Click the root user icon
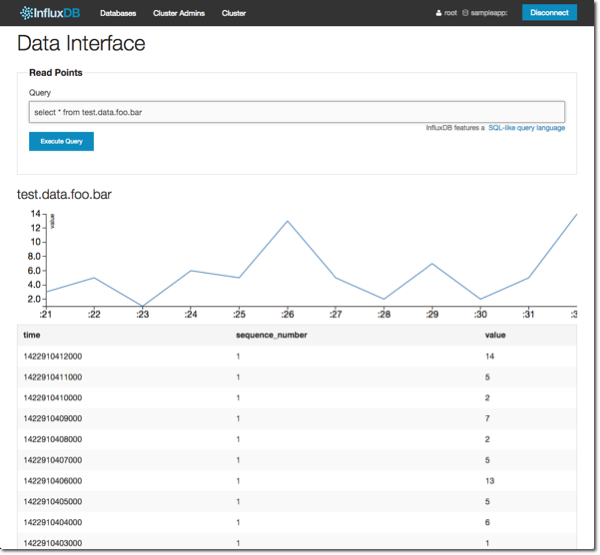600x555 pixels. click(437, 14)
